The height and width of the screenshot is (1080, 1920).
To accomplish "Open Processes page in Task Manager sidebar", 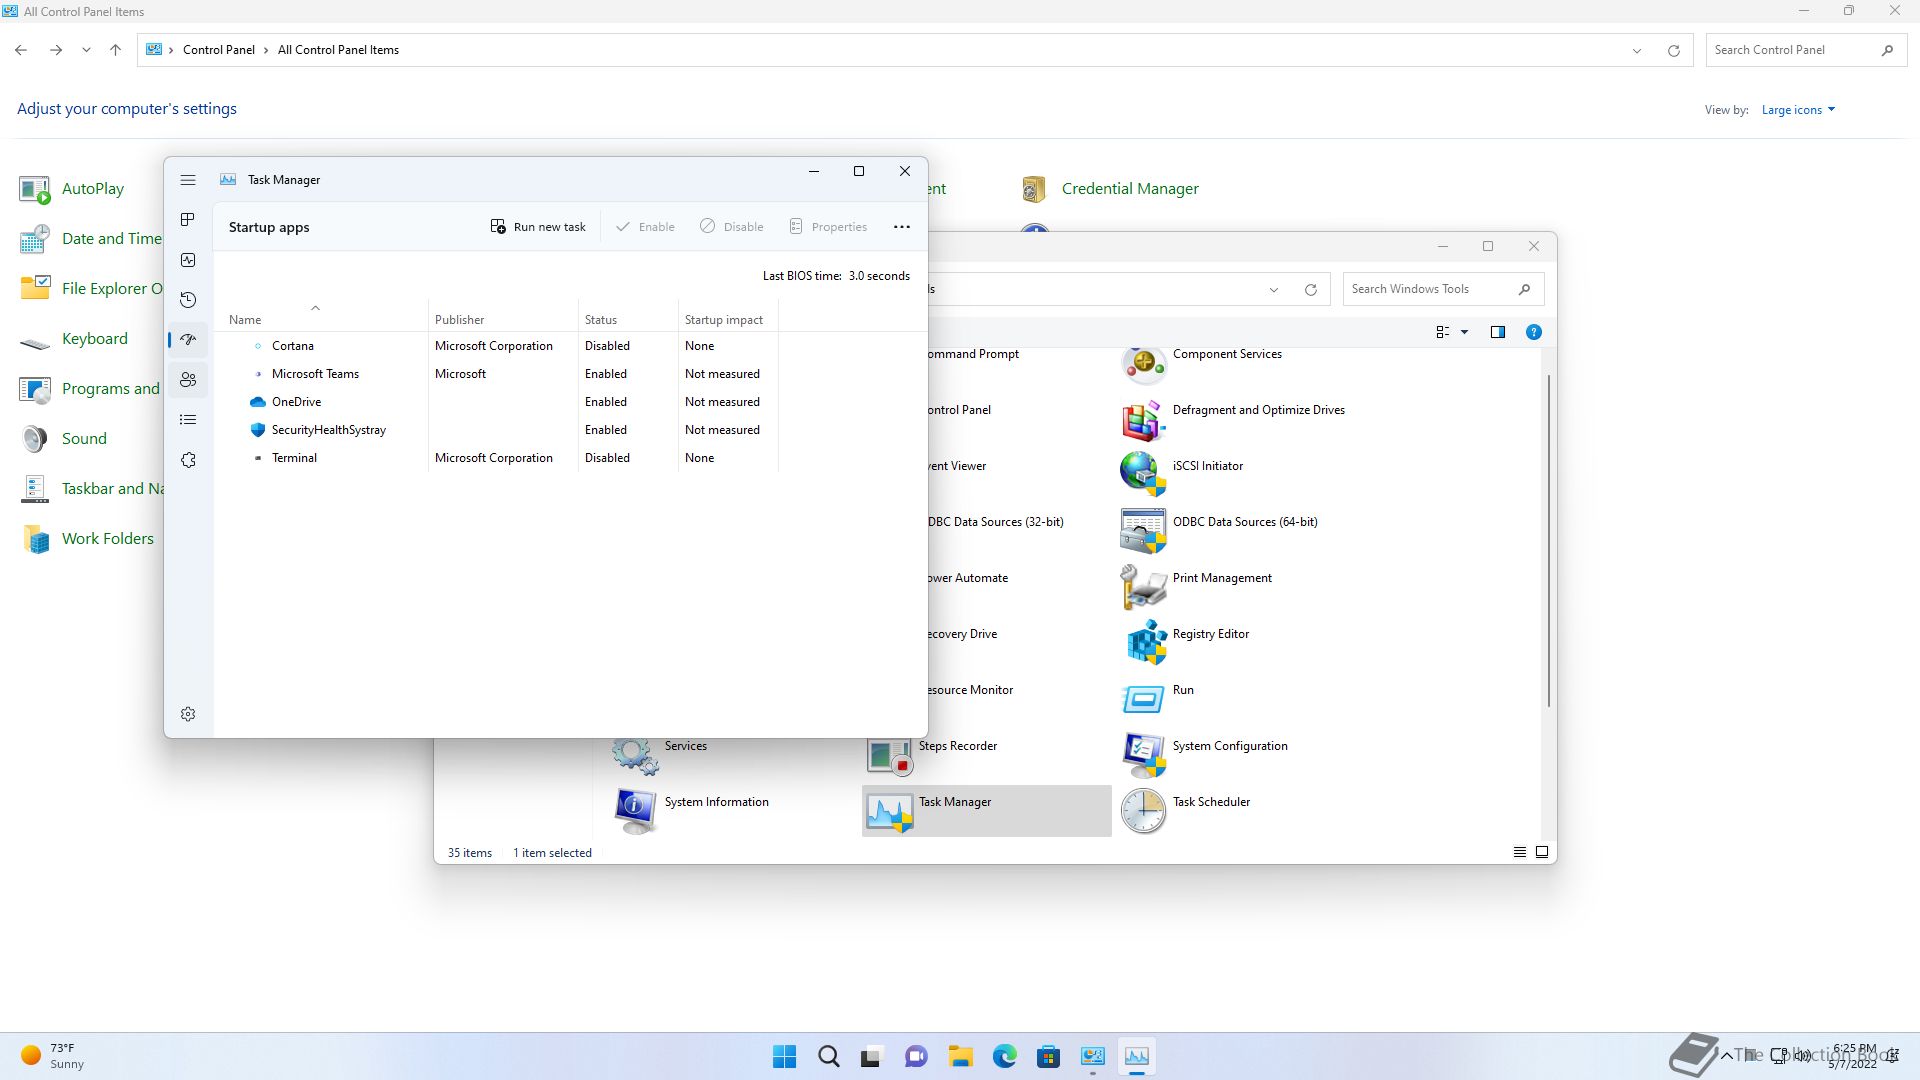I will (x=188, y=220).
